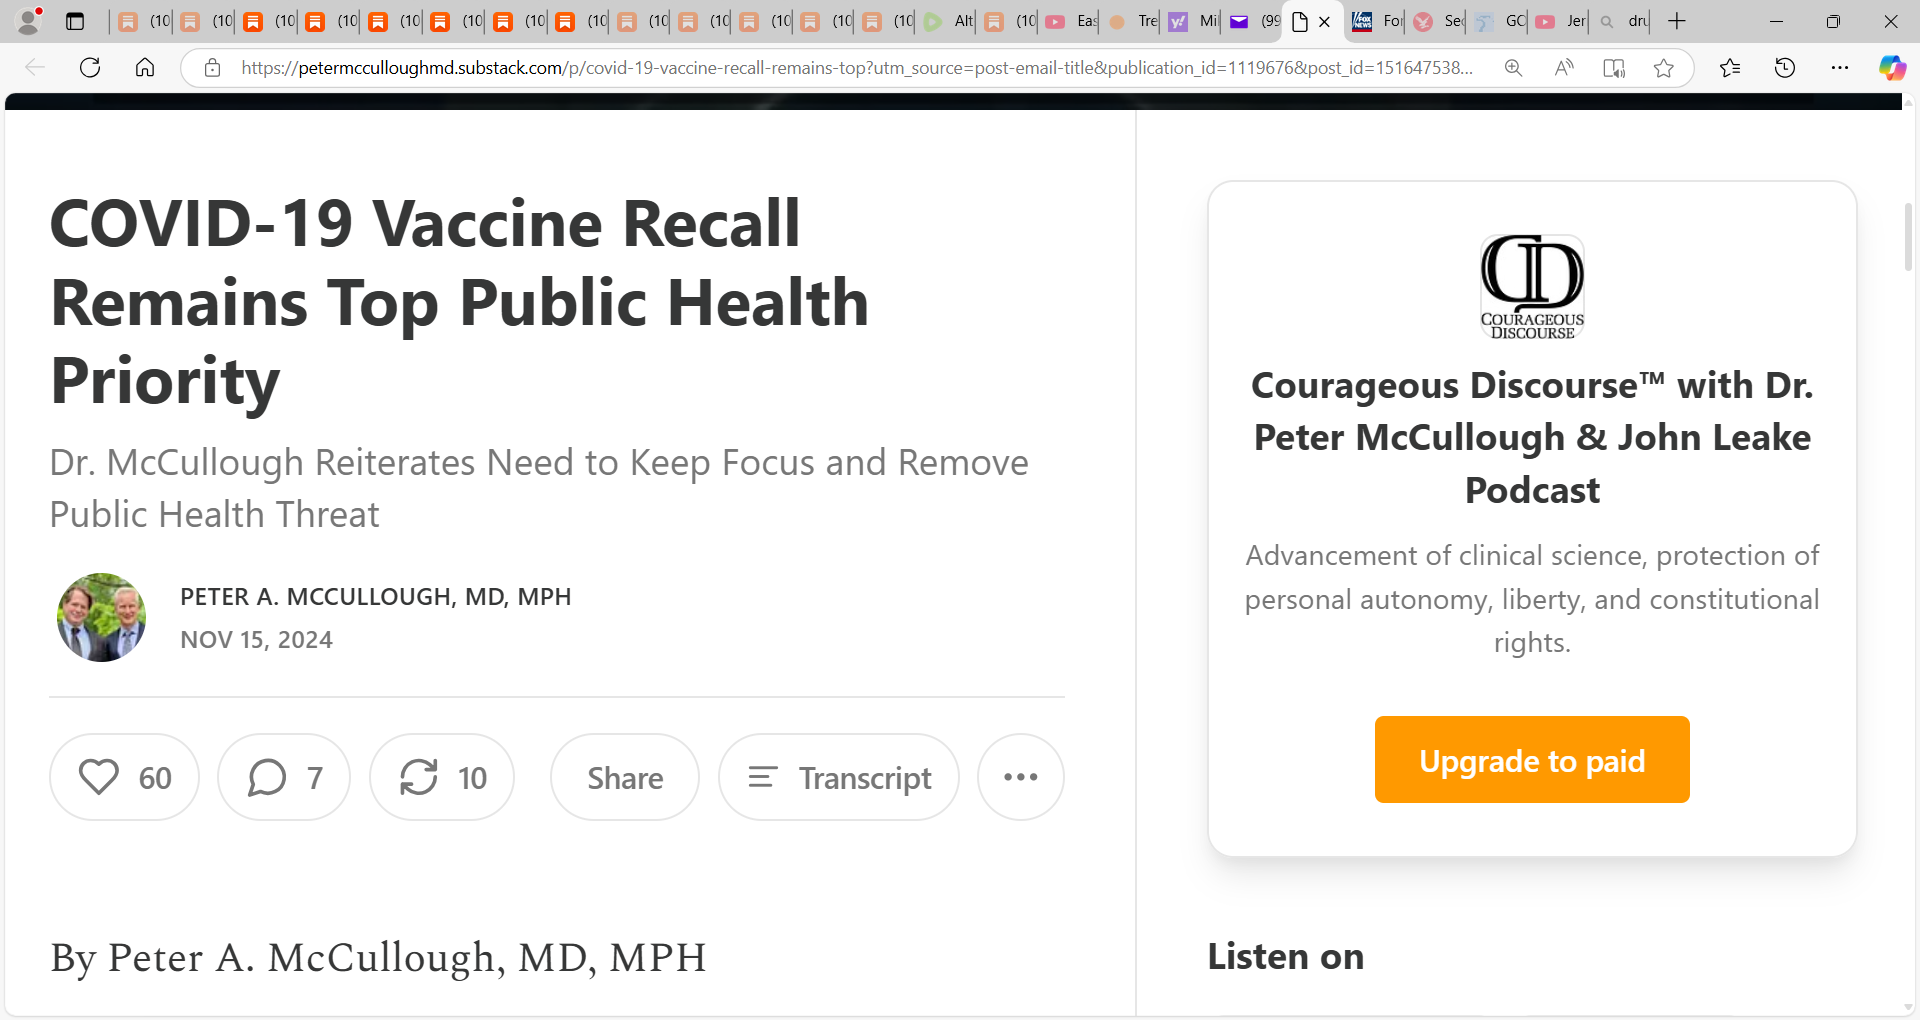Click the Upgrade to paid button
The width and height of the screenshot is (1920, 1020).
pos(1532,759)
